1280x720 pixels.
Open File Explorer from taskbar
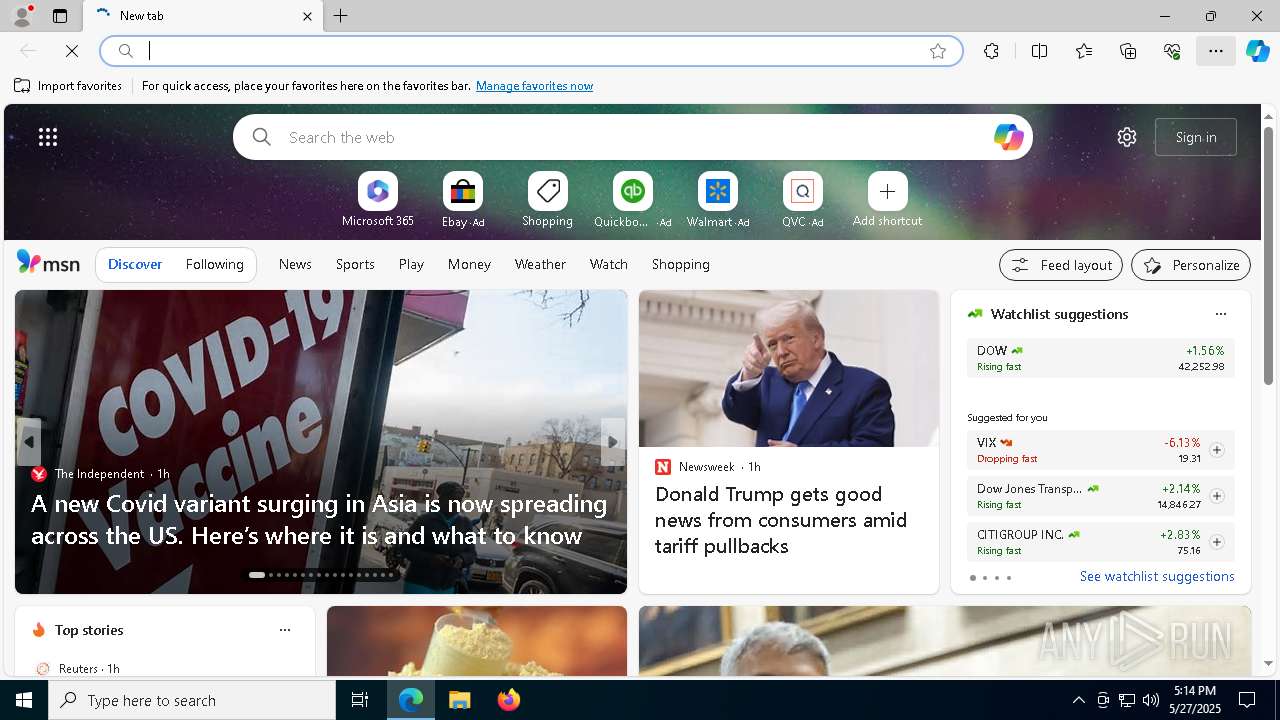pyautogui.click(x=460, y=700)
